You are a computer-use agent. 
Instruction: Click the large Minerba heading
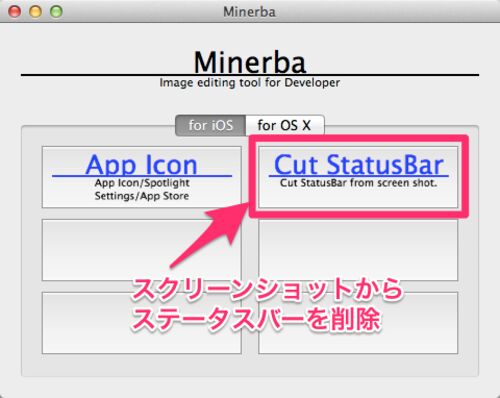click(x=250, y=62)
